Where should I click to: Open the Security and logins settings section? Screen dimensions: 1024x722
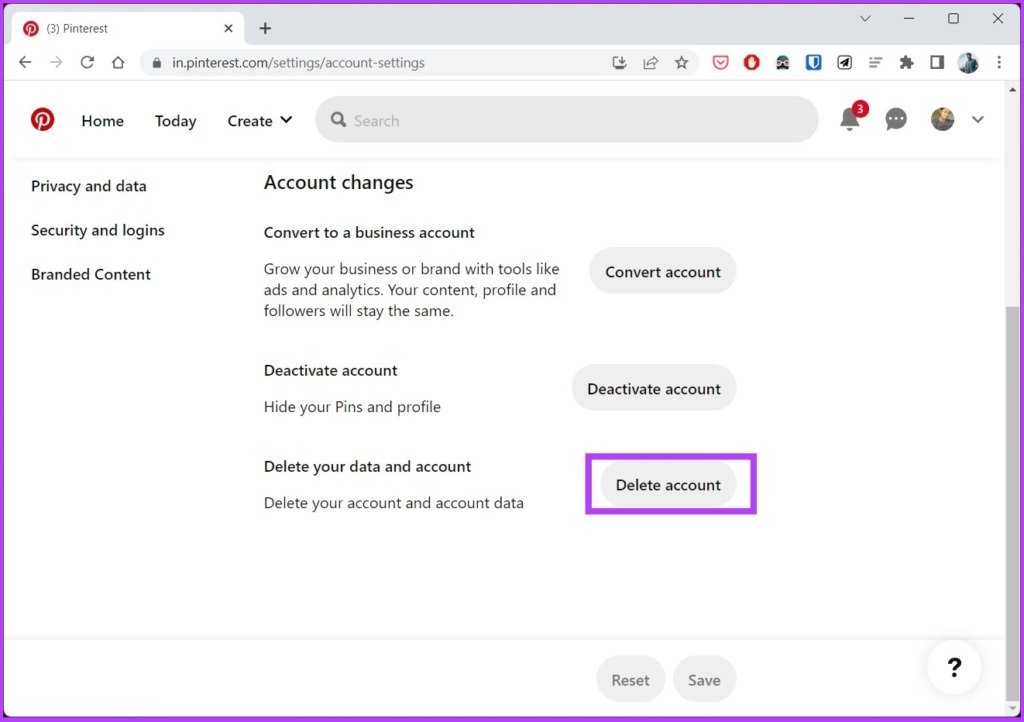(x=98, y=230)
